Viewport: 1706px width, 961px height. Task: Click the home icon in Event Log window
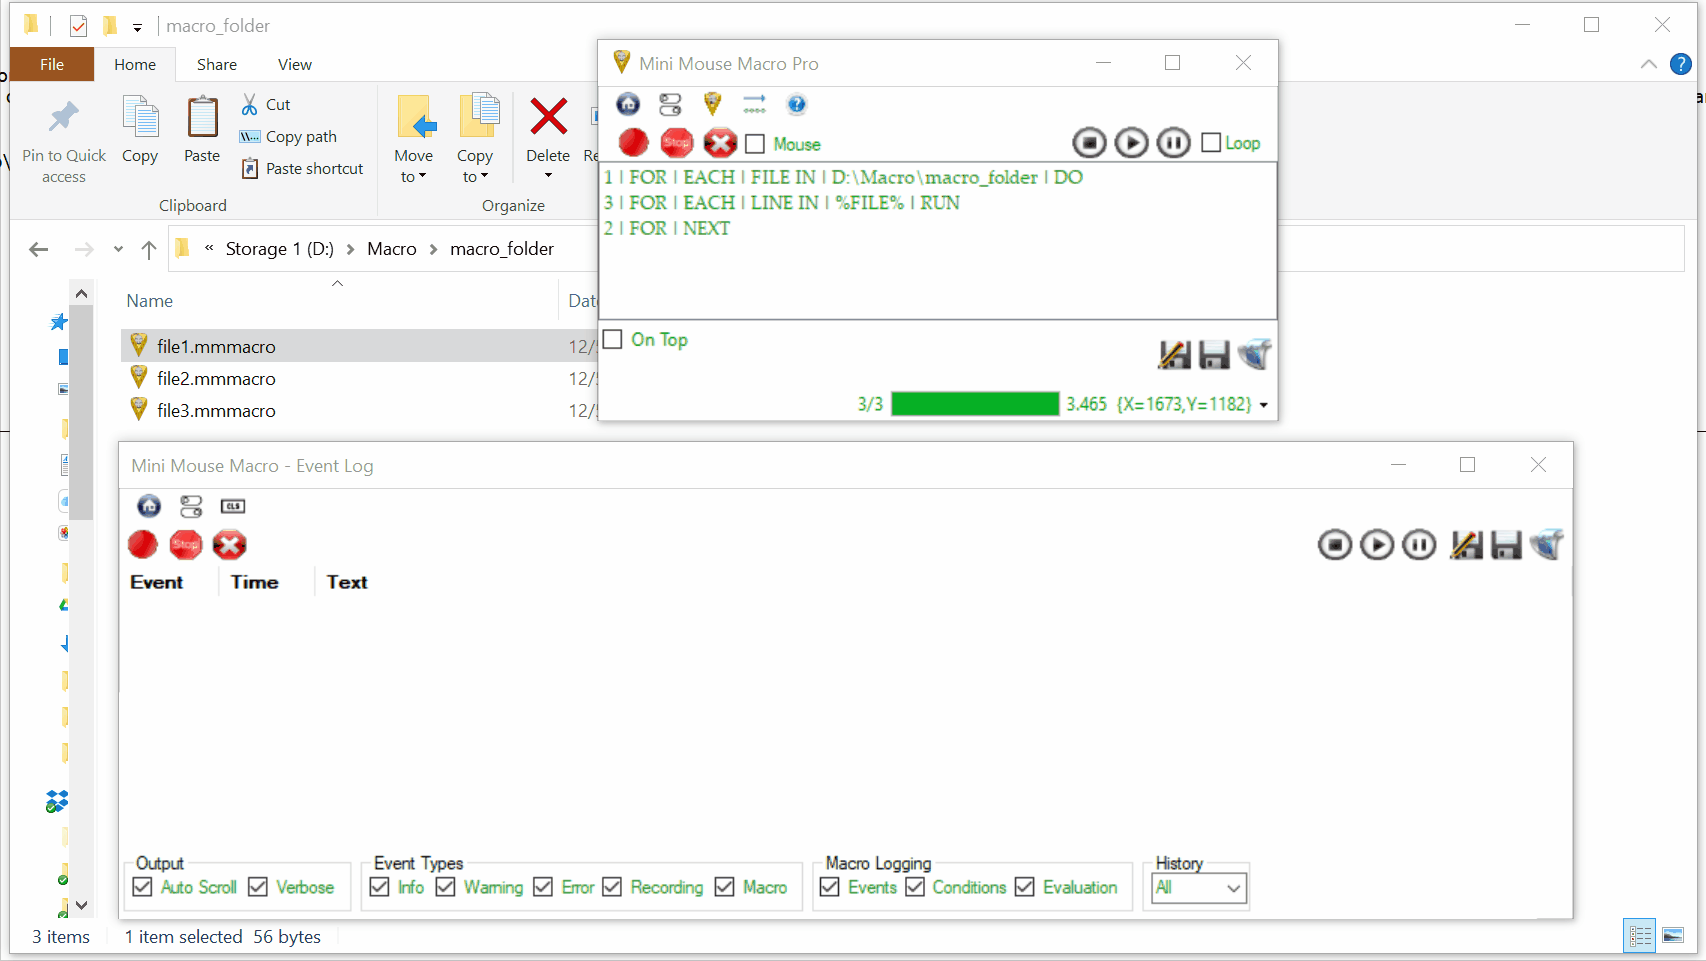149,506
